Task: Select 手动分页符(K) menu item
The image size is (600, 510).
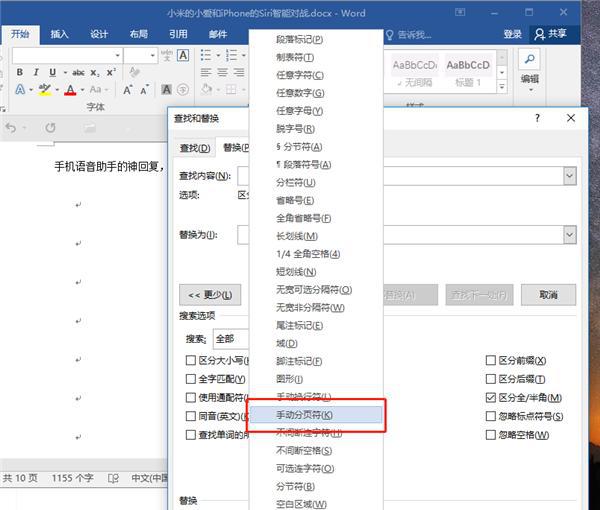Action: click(316, 415)
